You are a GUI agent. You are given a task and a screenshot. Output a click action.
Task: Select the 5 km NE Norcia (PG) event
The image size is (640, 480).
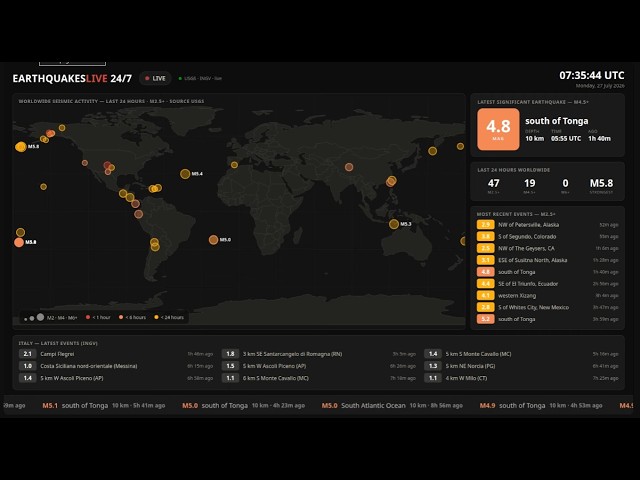522,366
